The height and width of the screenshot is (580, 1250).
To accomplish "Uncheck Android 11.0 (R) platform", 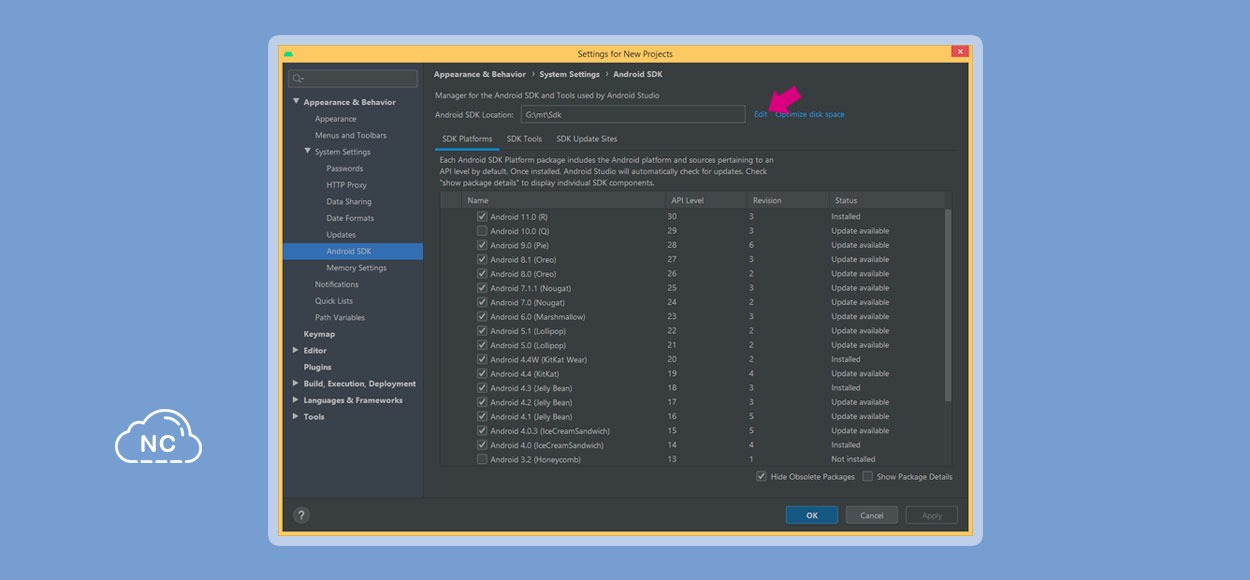I will pyautogui.click(x=482, y=216).
